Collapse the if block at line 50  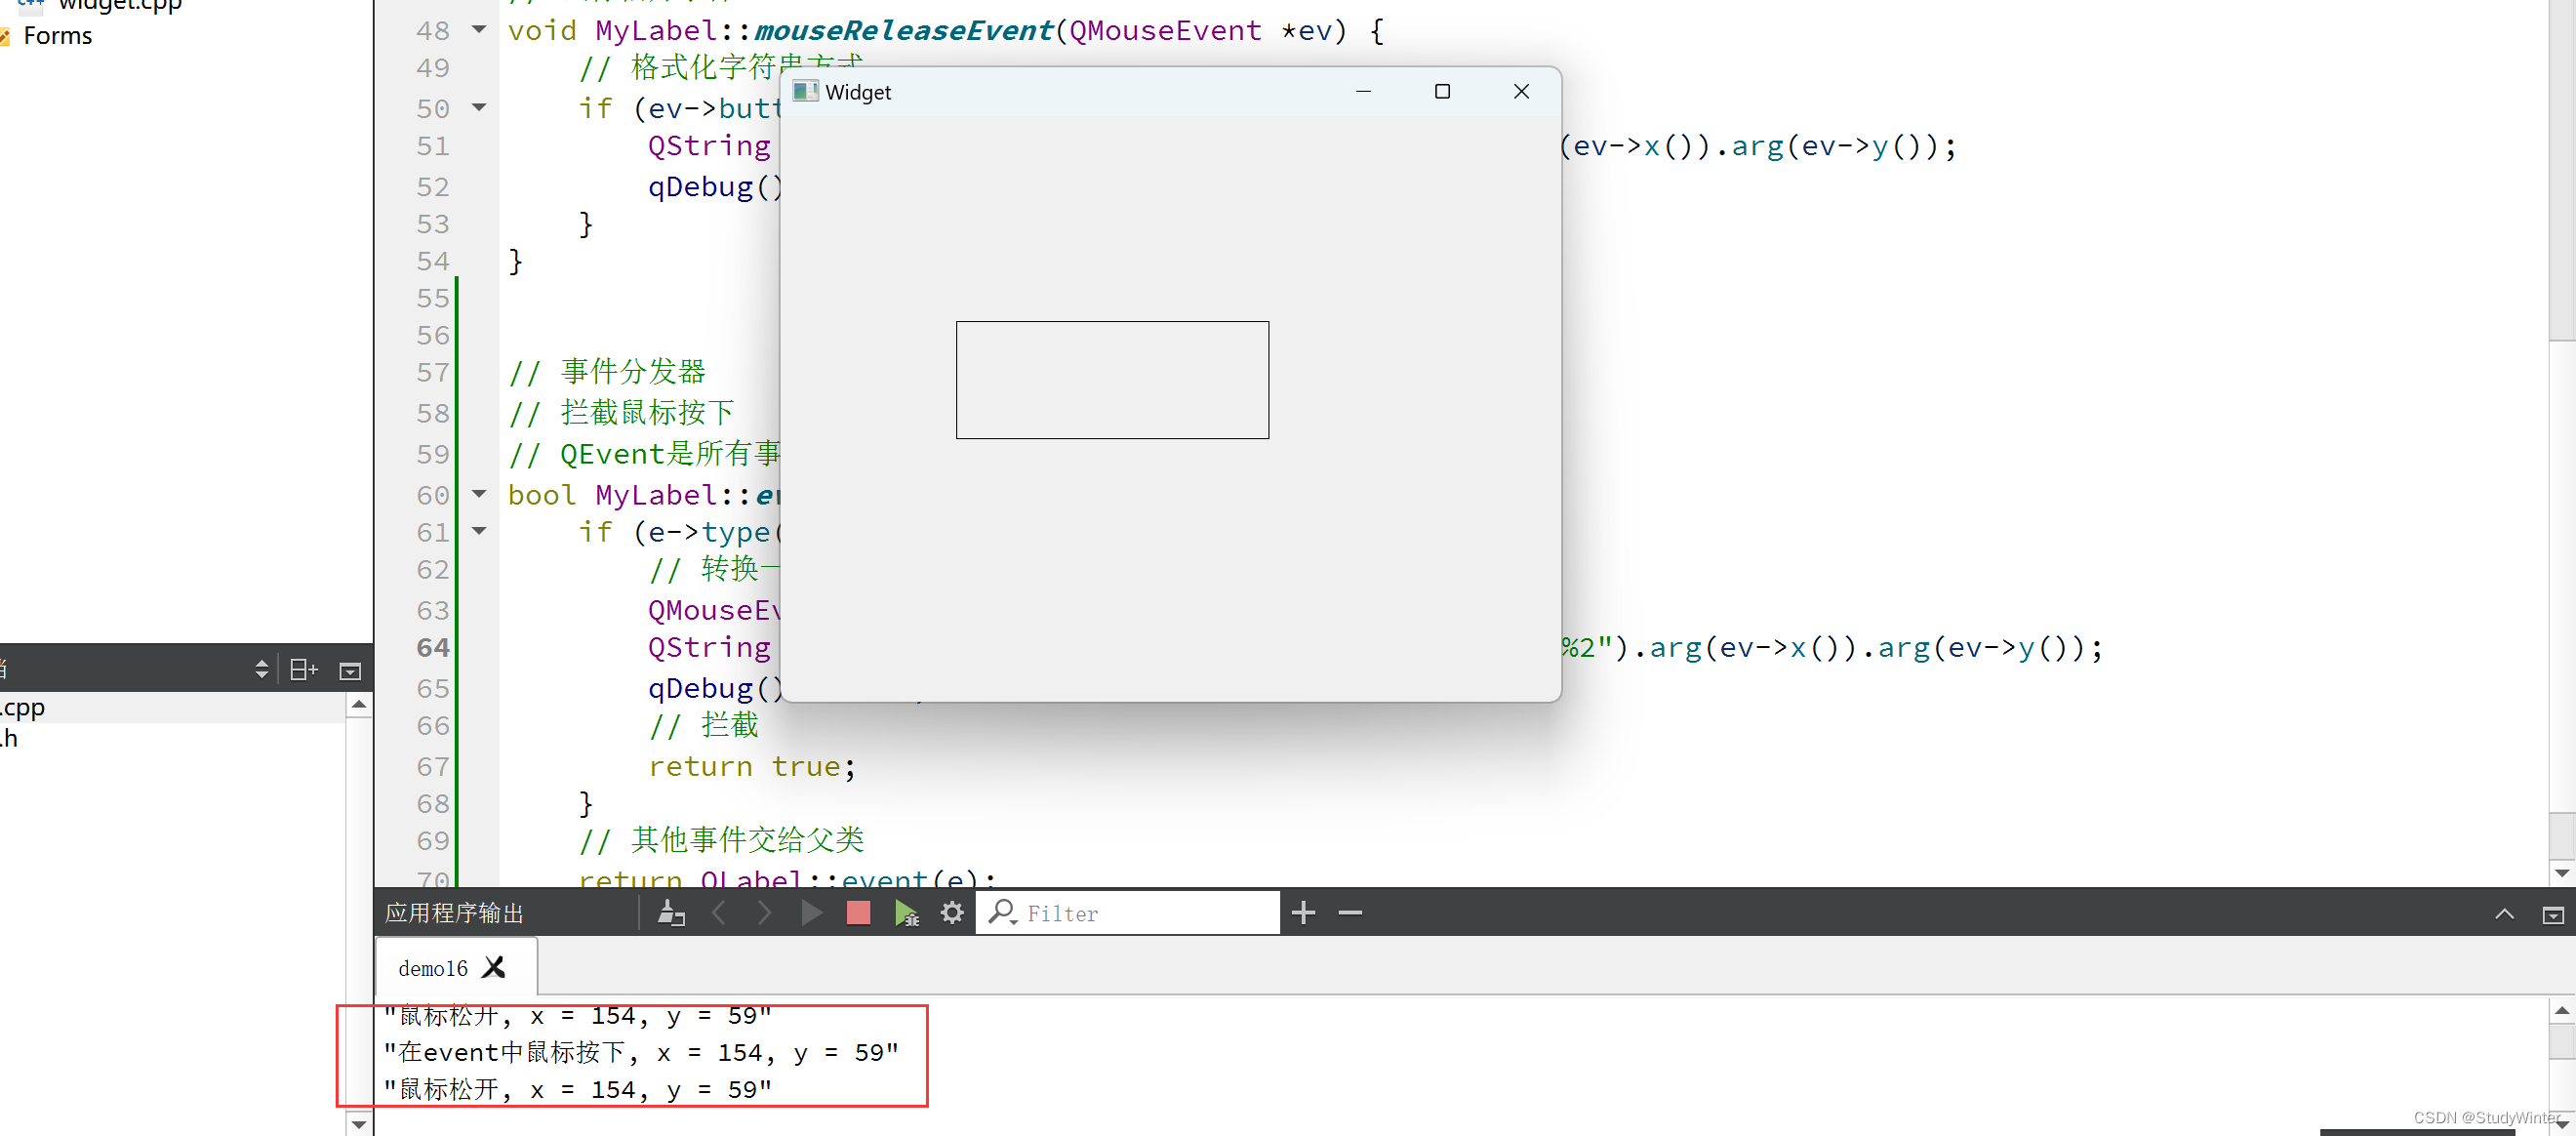coord(479,106)
